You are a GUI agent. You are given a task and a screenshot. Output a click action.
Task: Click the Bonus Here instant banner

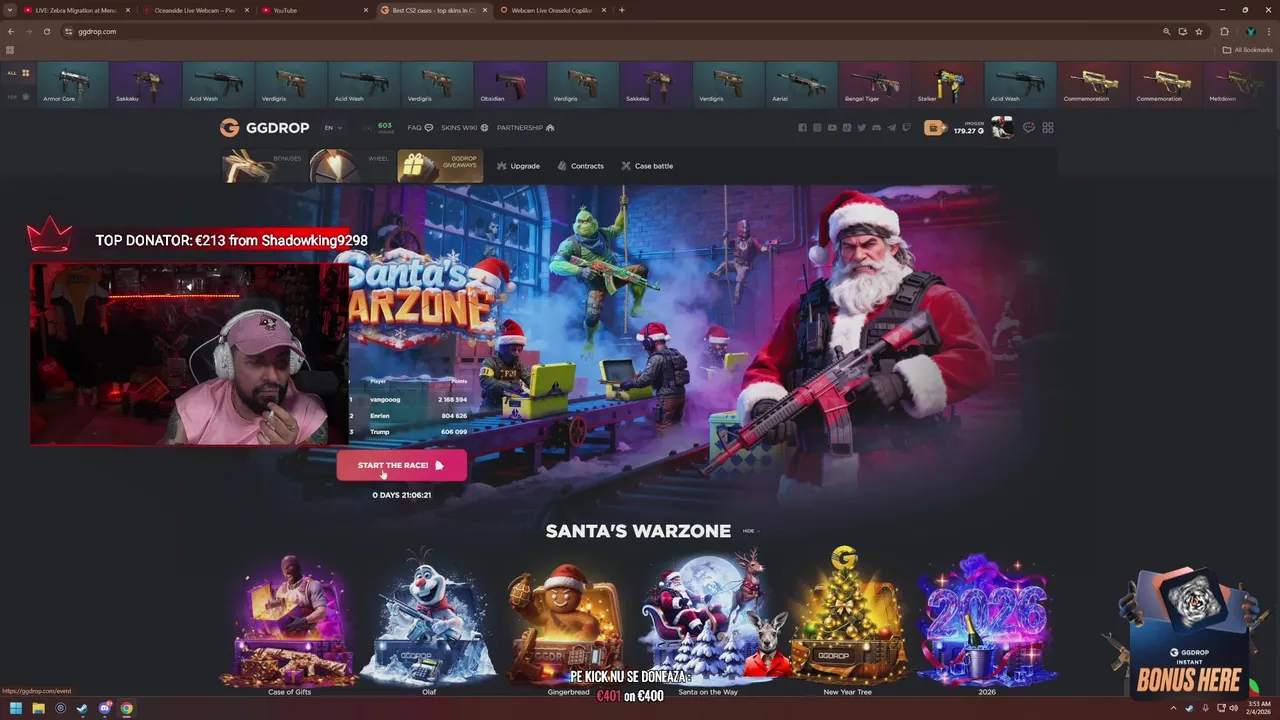1188,635
